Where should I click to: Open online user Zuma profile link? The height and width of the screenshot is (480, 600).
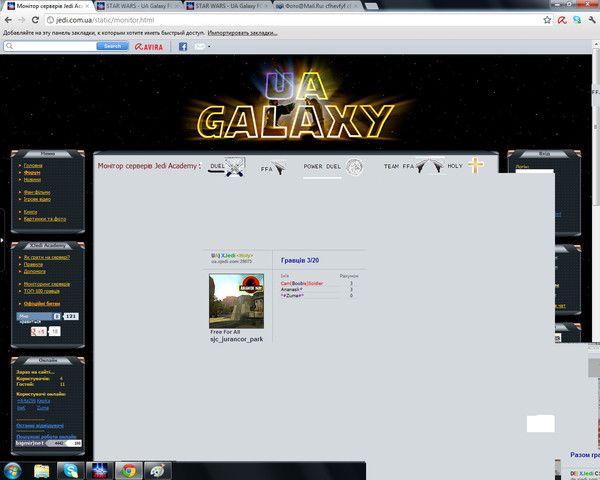pos(43,408)
